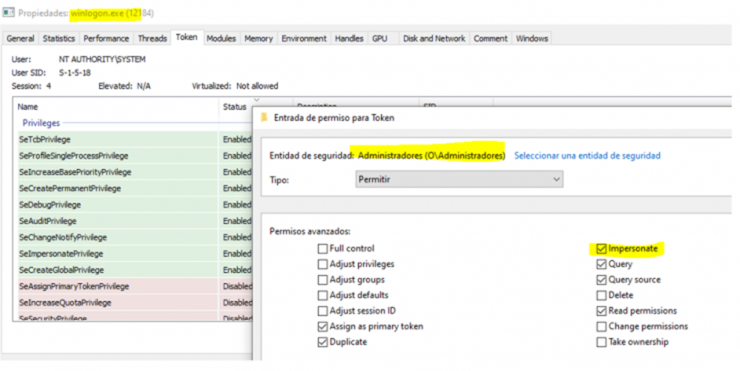Viewport: 740px width, 371px height.
Task: Uncheck the Impersonate permission
Action: (601, 249)
